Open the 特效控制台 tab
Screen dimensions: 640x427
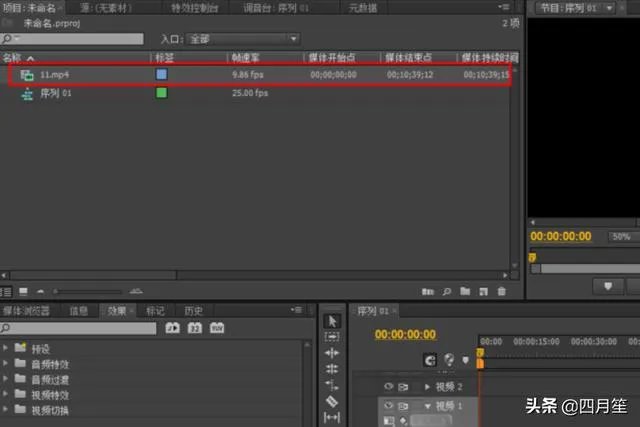(x=194, y=8)
